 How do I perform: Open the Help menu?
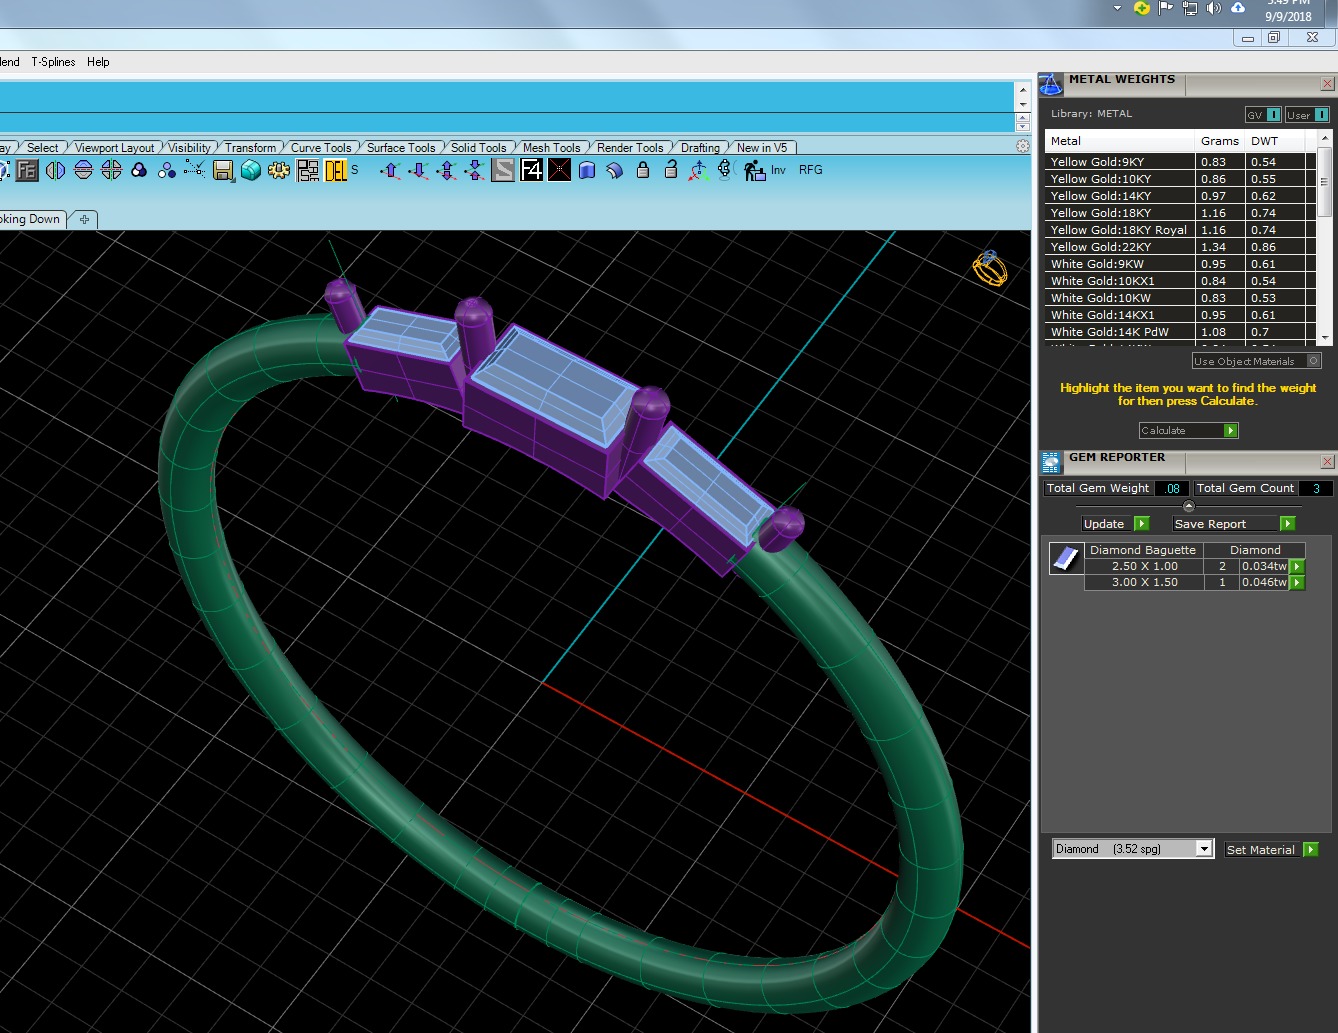tap(98, 62)
